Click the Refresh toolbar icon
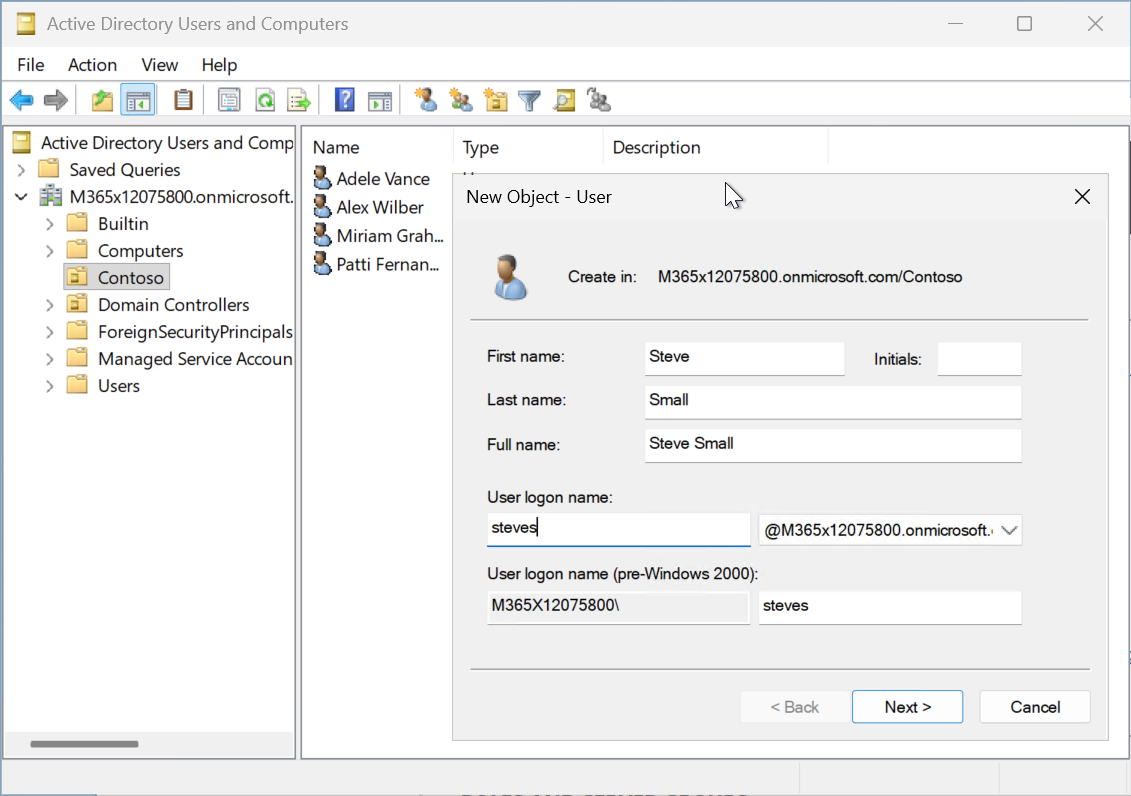This screenshot has height=796, width=1131. click(265, 100)
